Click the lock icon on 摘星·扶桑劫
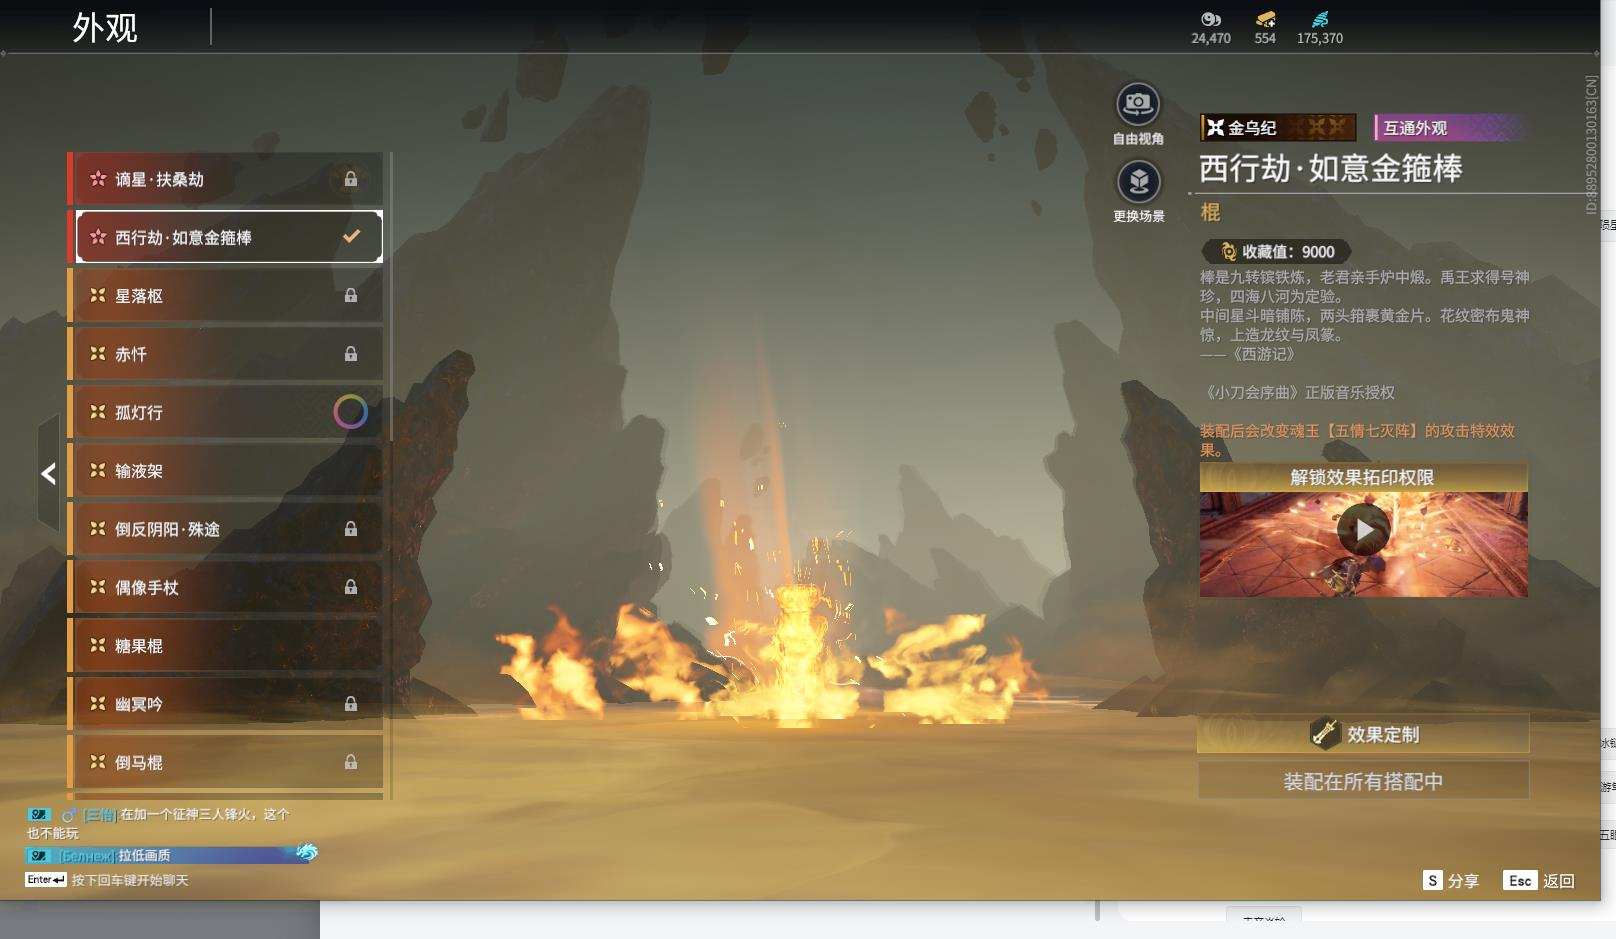1616x939 pixels. pyautogui.click(x=351, y=179)
